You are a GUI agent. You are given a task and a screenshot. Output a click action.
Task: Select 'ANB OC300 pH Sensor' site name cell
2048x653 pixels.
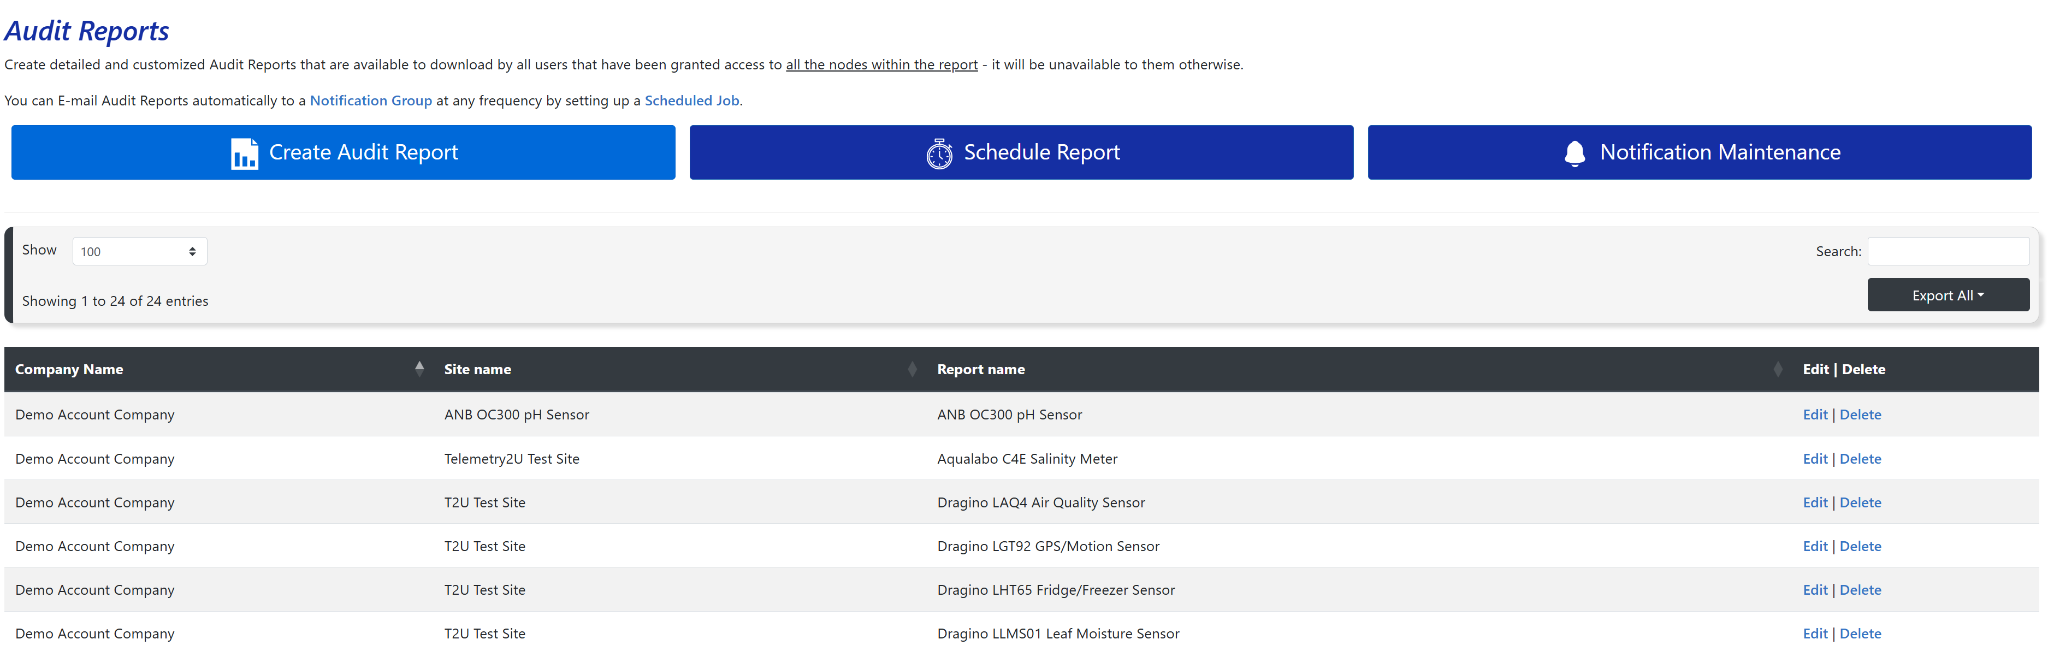point(517,415)
